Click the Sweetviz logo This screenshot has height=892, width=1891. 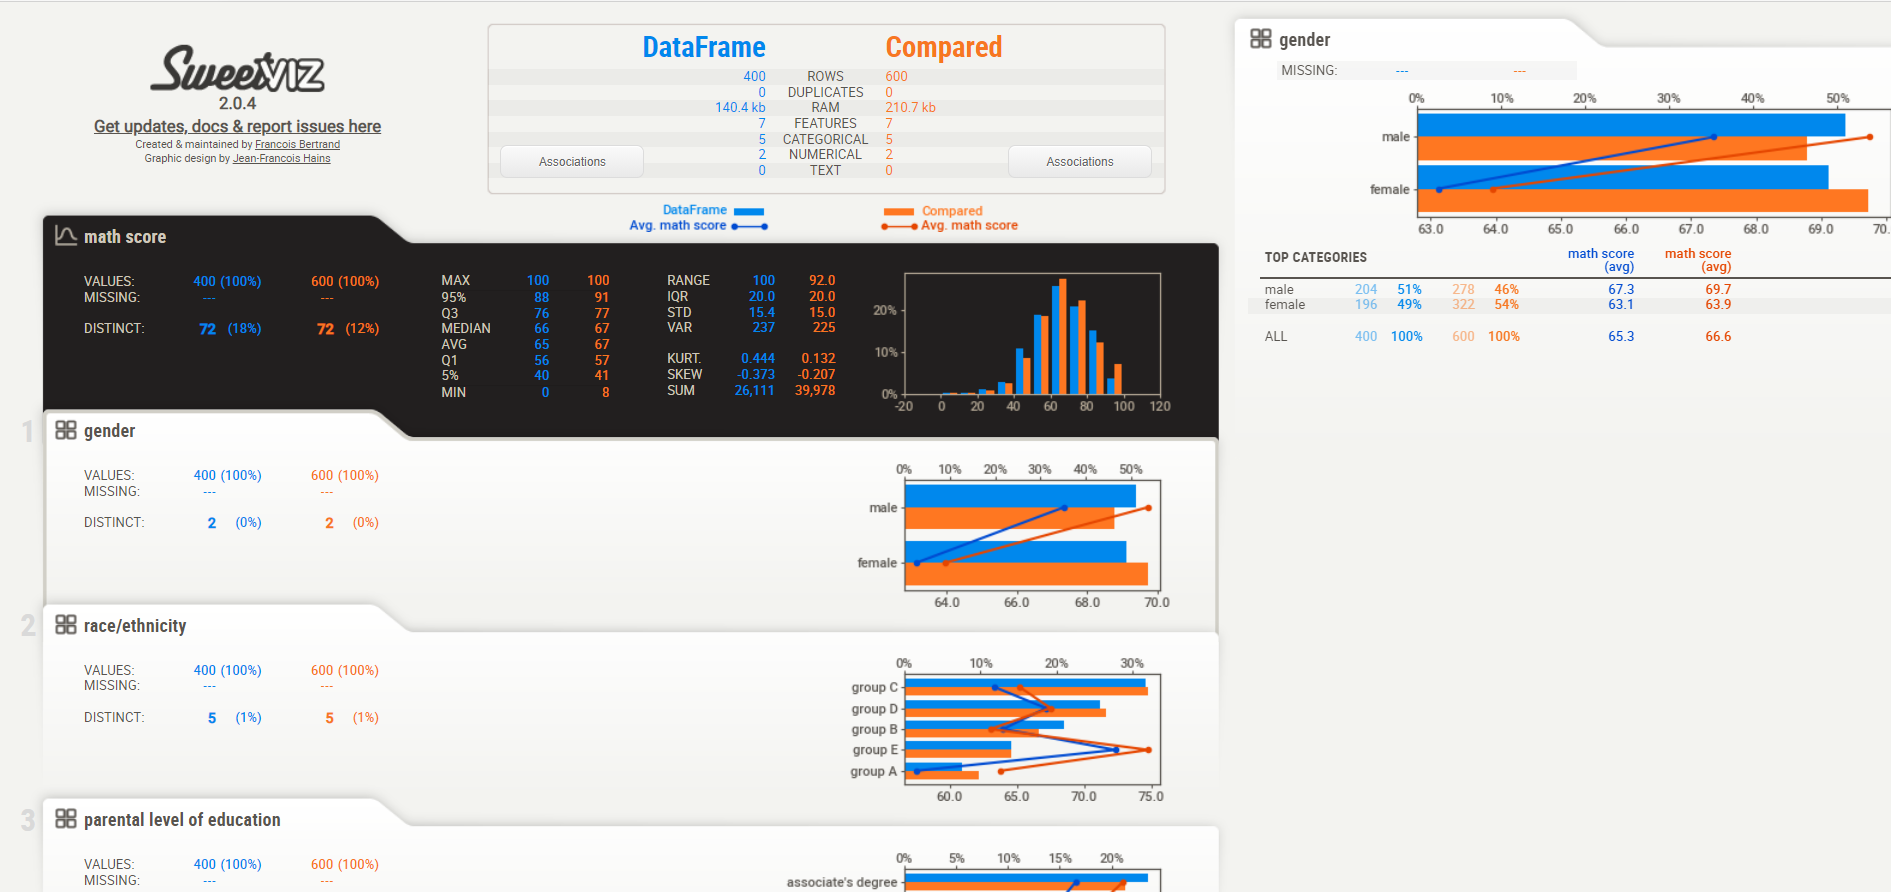238,69
